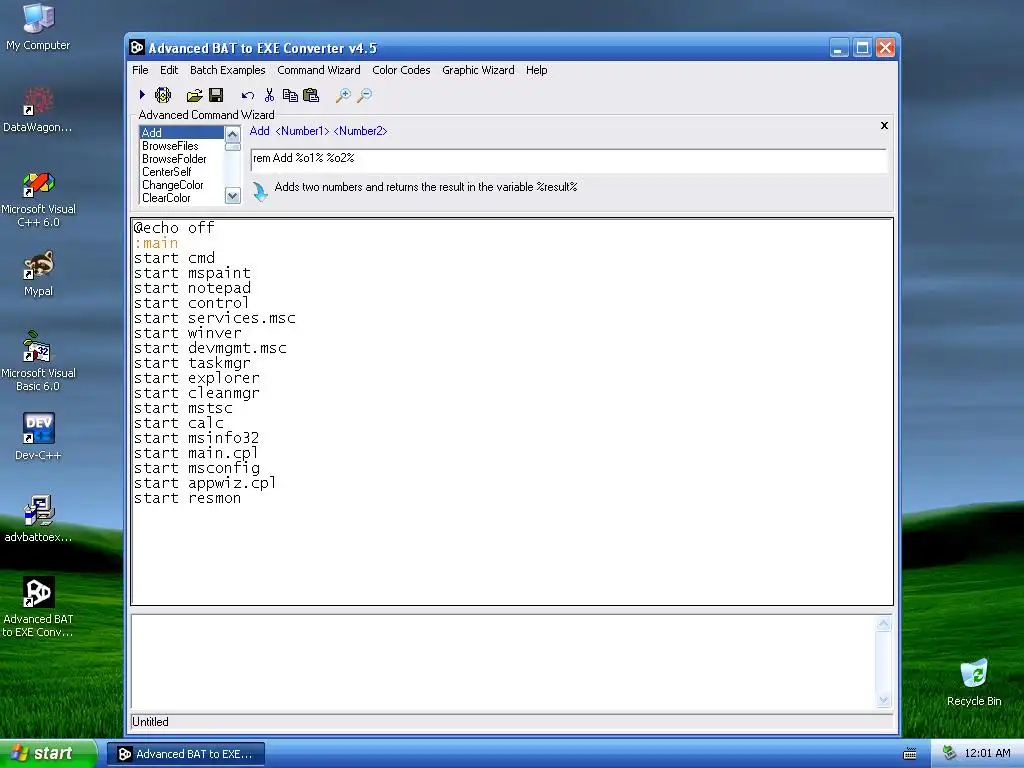The width and height of the screenshot is (1024, 768).
Task: Select Microsoft Visual C++ 6.0 shortcut
Action: tap(38, 199)
